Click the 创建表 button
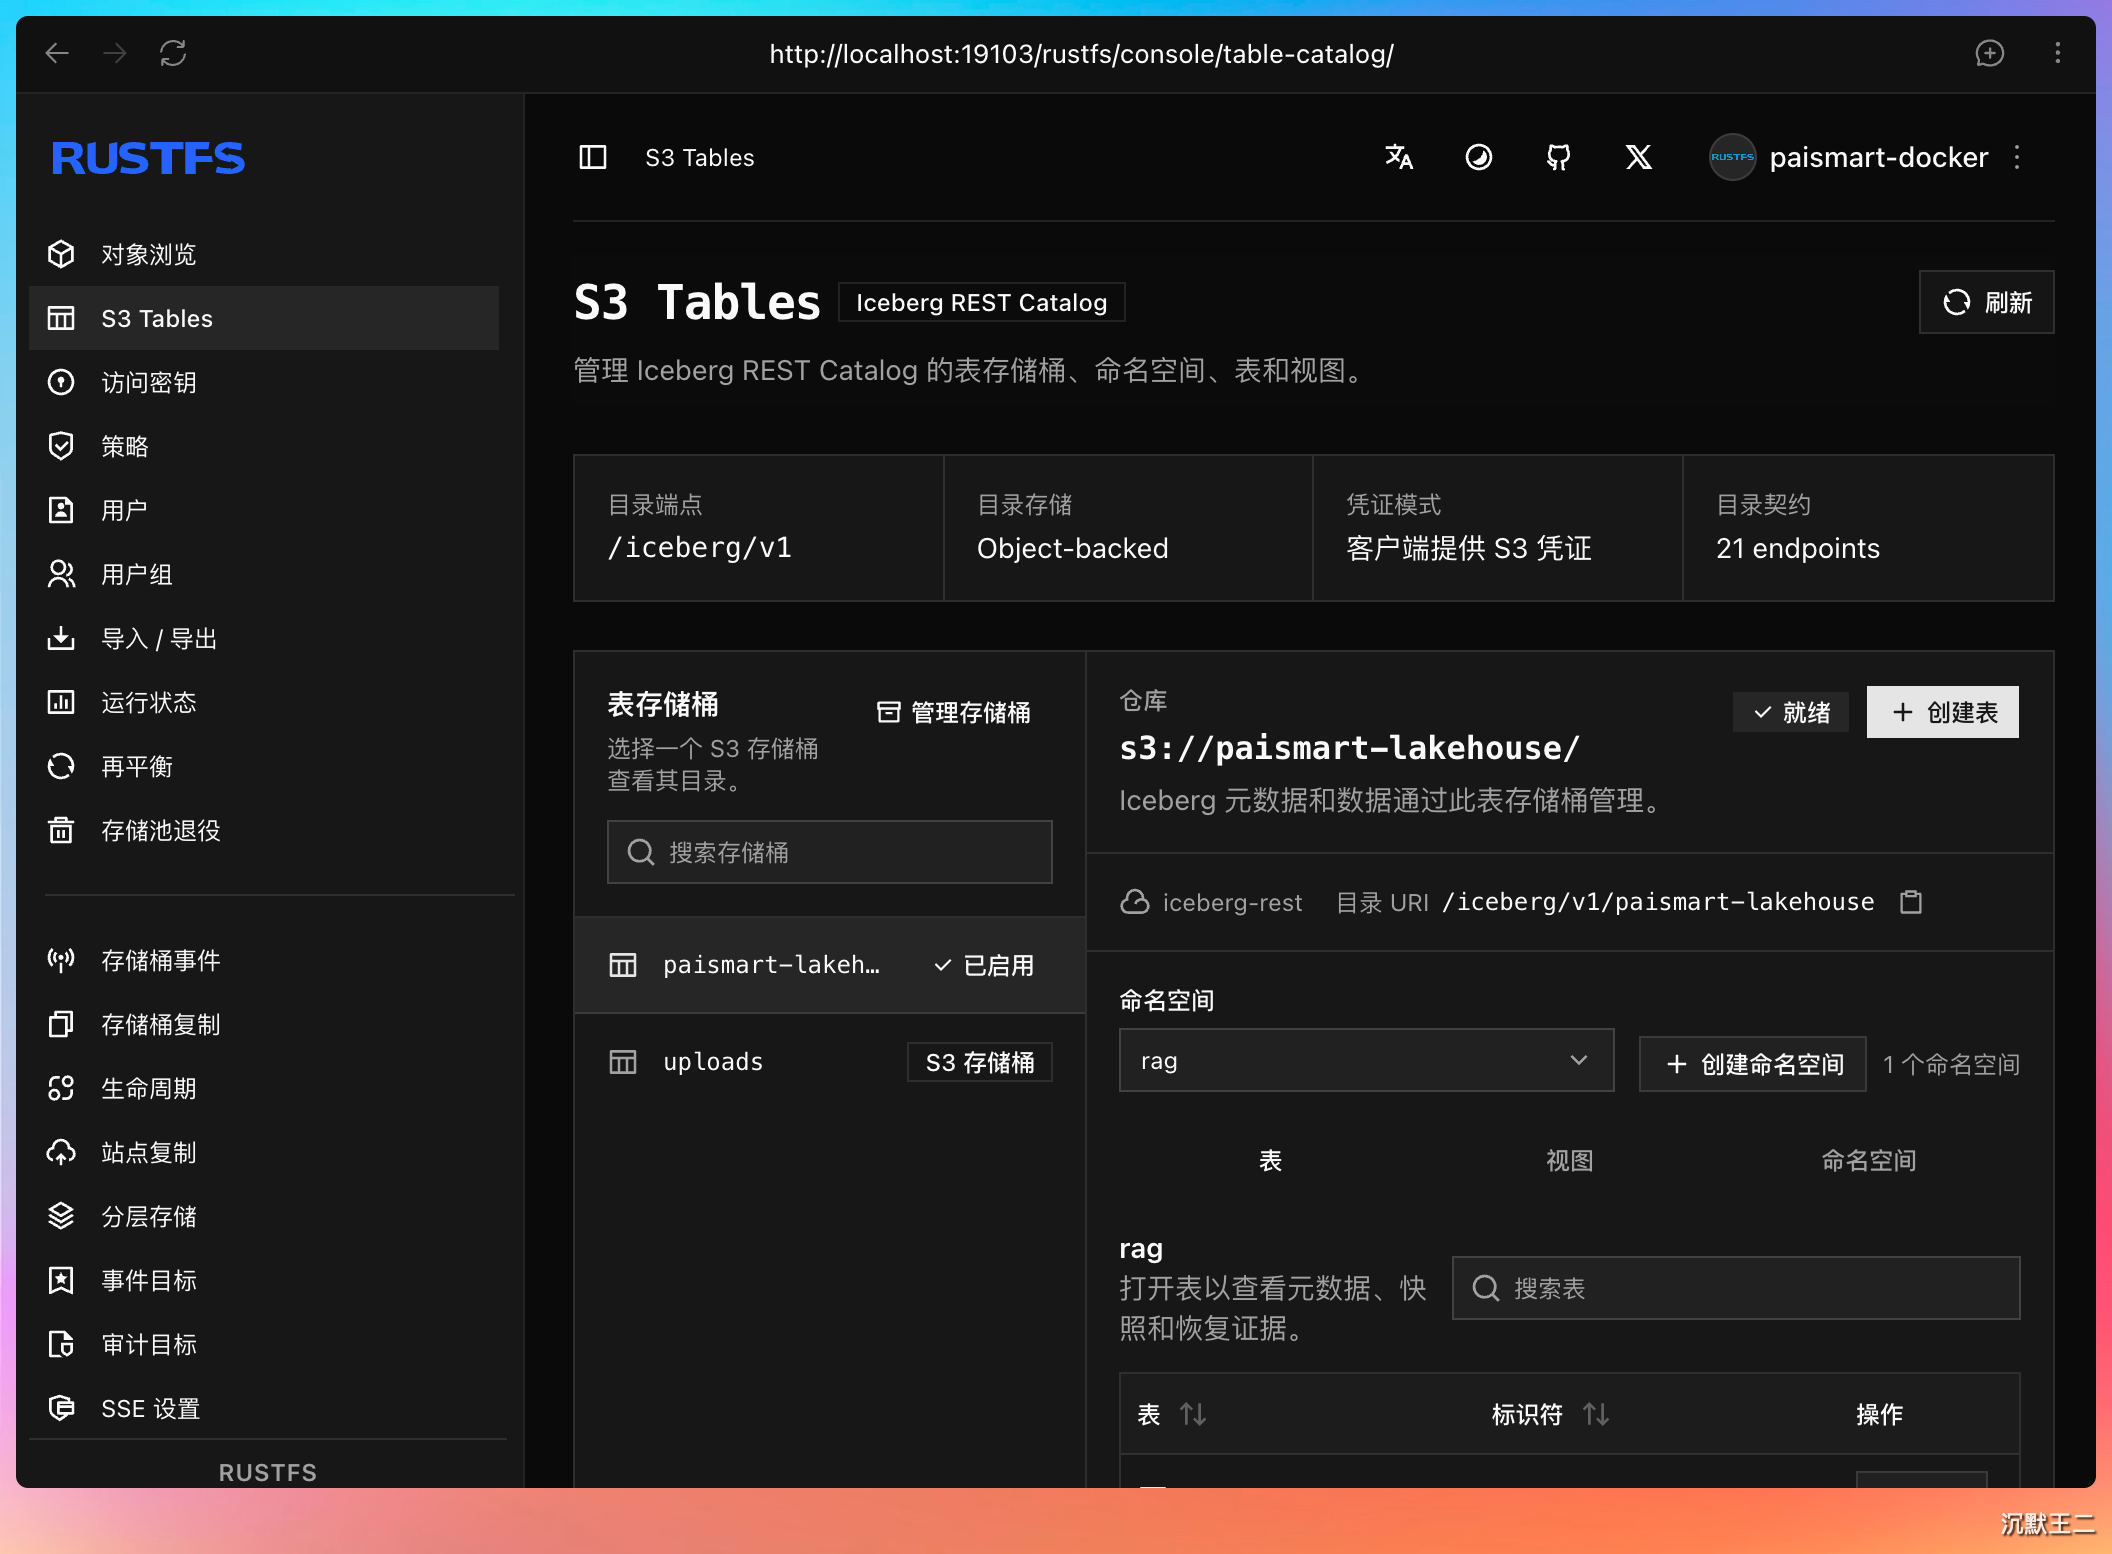This screenshot has width=2112, height=1554. pos(1942,712)
